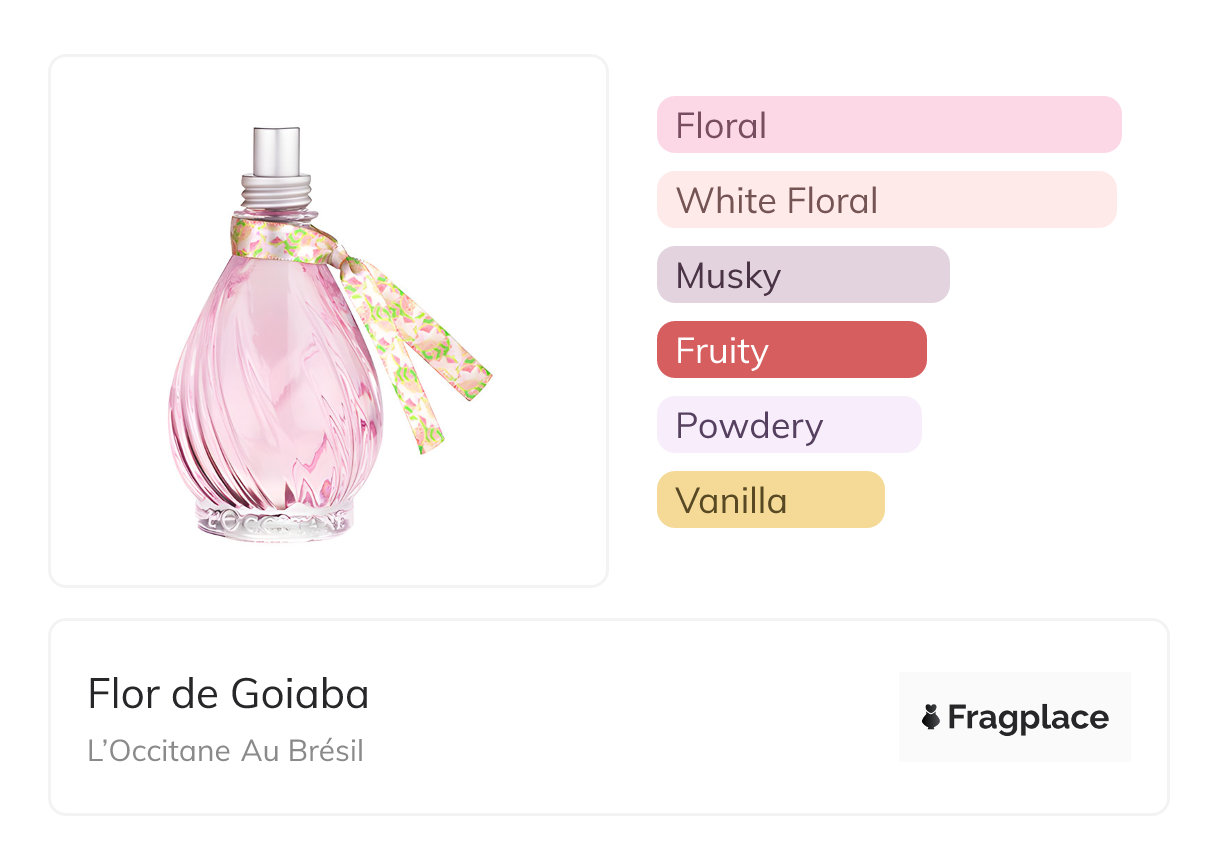1218x864 pixels.
Task: Click the pink perfume bottle image
Action: click(328, 334)
